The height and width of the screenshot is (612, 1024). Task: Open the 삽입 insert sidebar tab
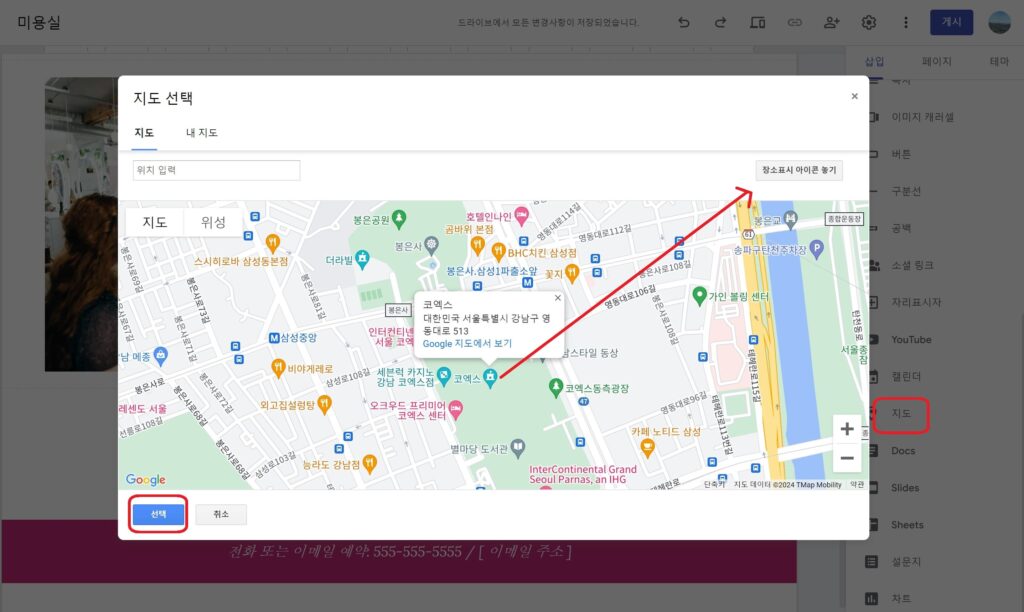tap(874, 61)
